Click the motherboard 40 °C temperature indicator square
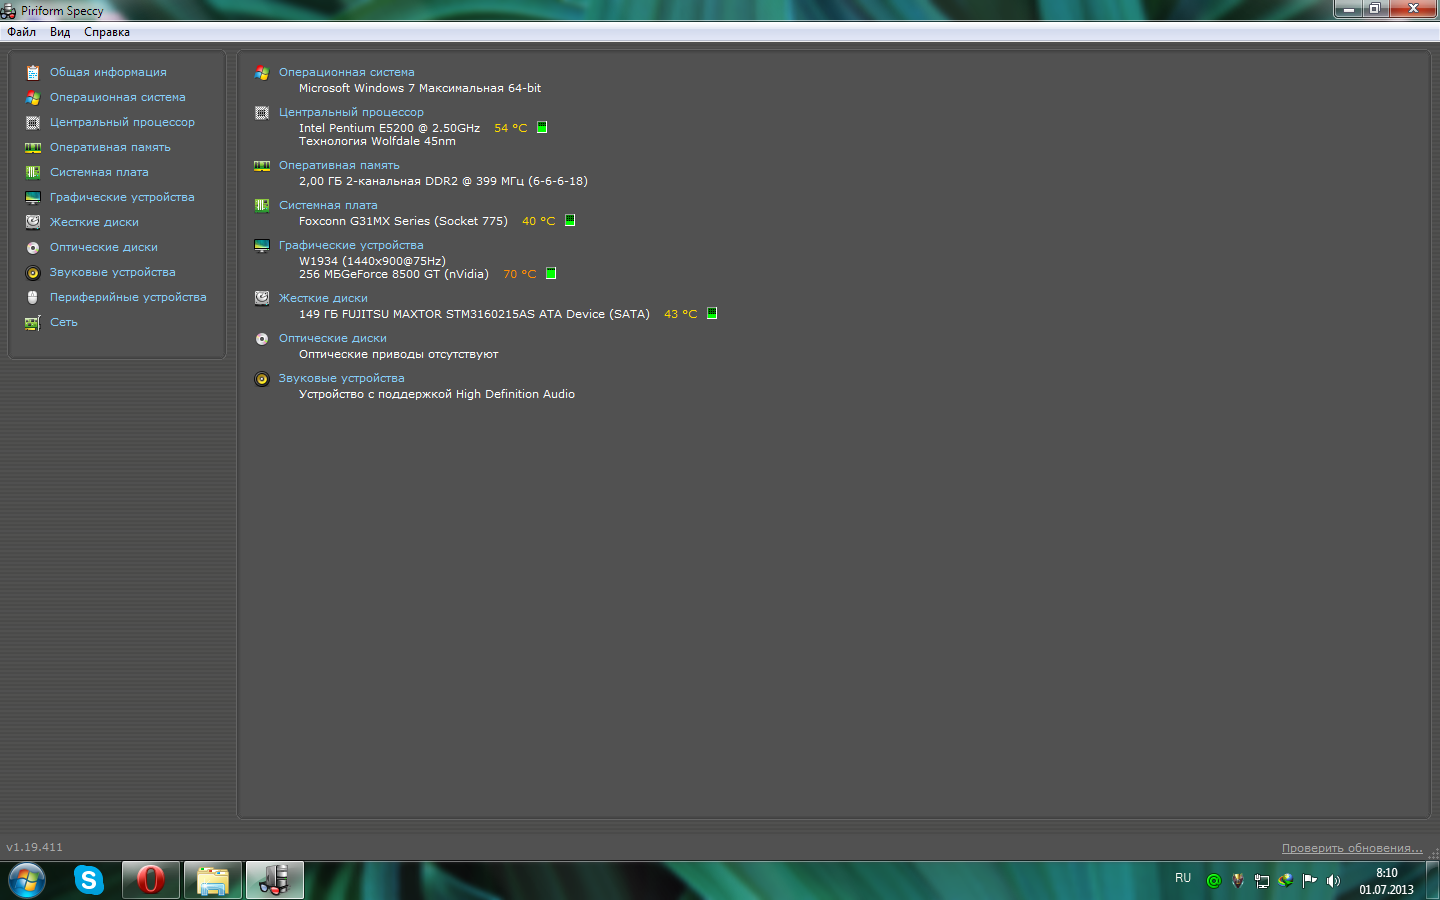This screenshot has height=900, width=1440. [x=570, y=220]
